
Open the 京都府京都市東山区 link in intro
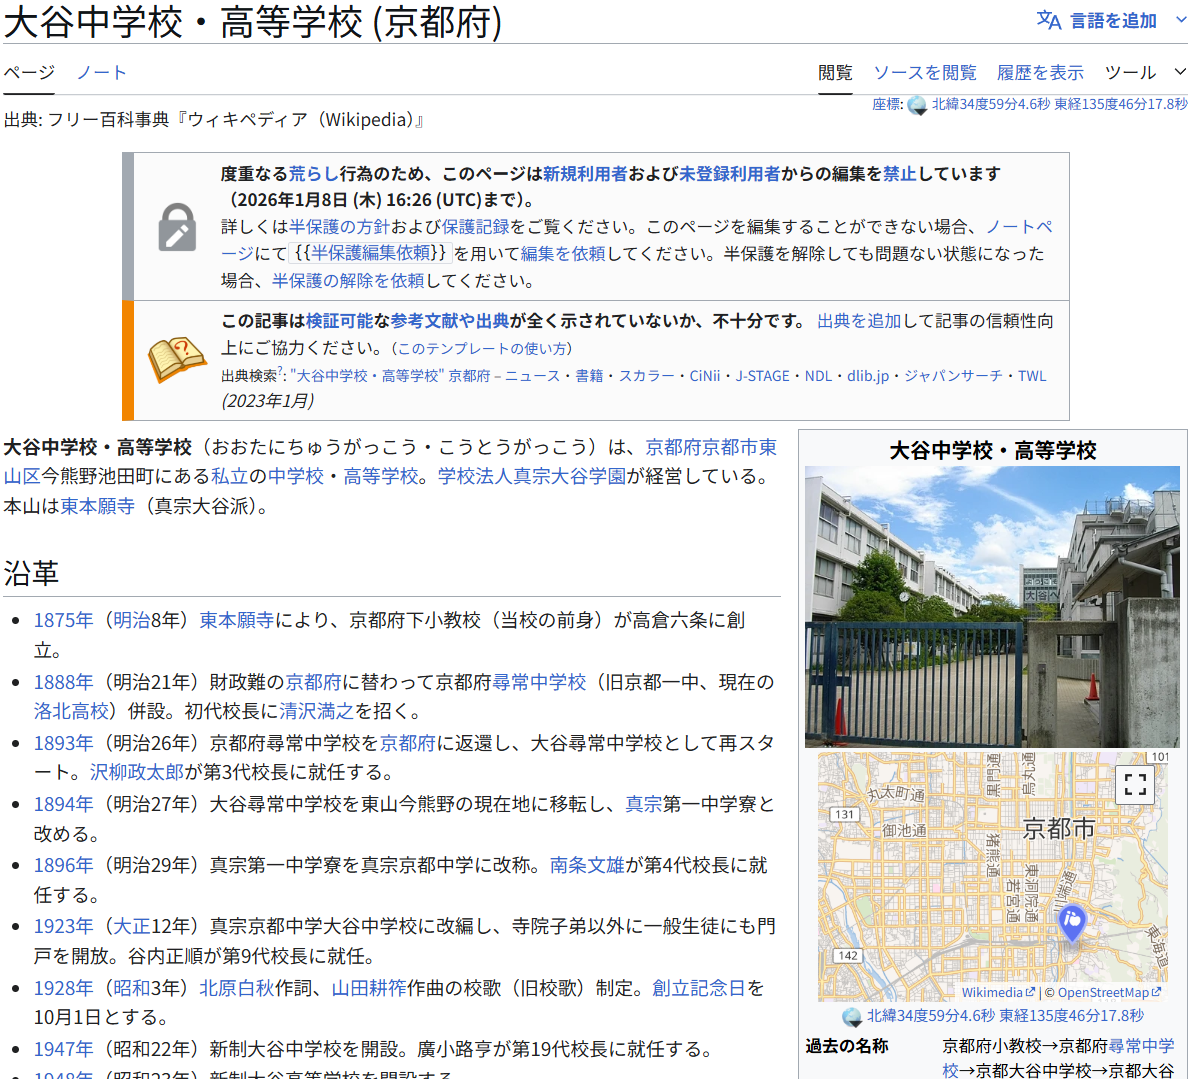point(711,447)
